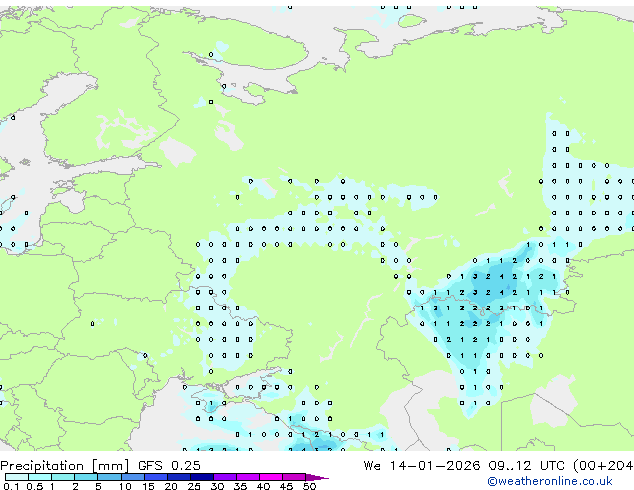This screenshot has height=490, width=634.
Task: Select the 'GFS 0.25' model label
Action: pos(169,466)
